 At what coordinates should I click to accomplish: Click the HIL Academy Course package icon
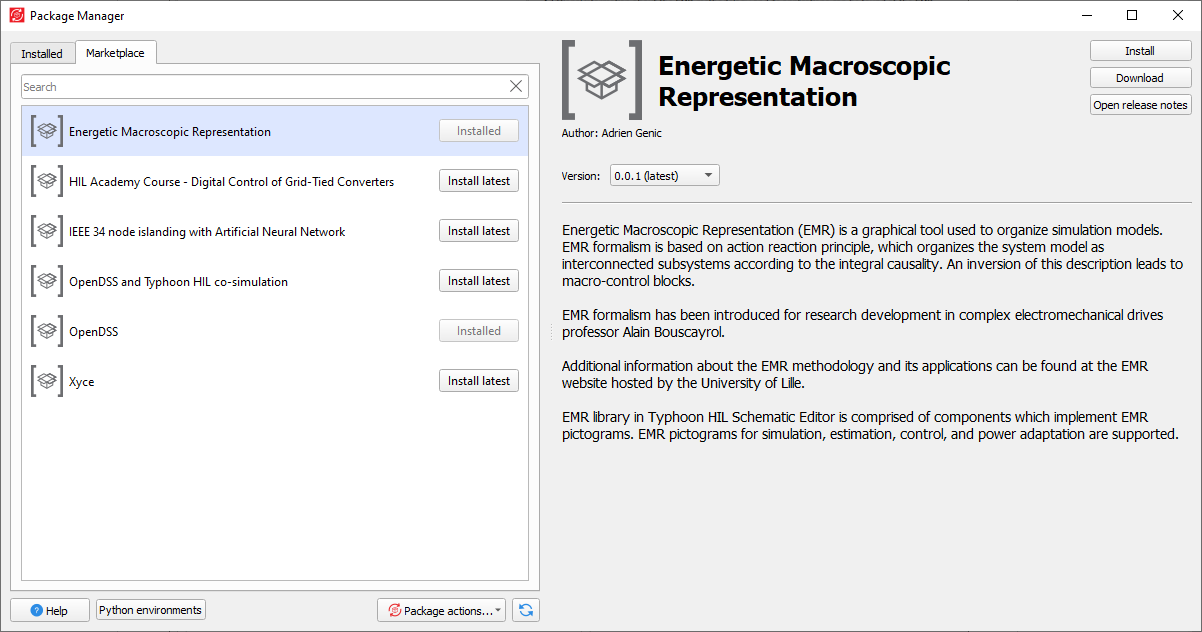[x=45, y=181]
